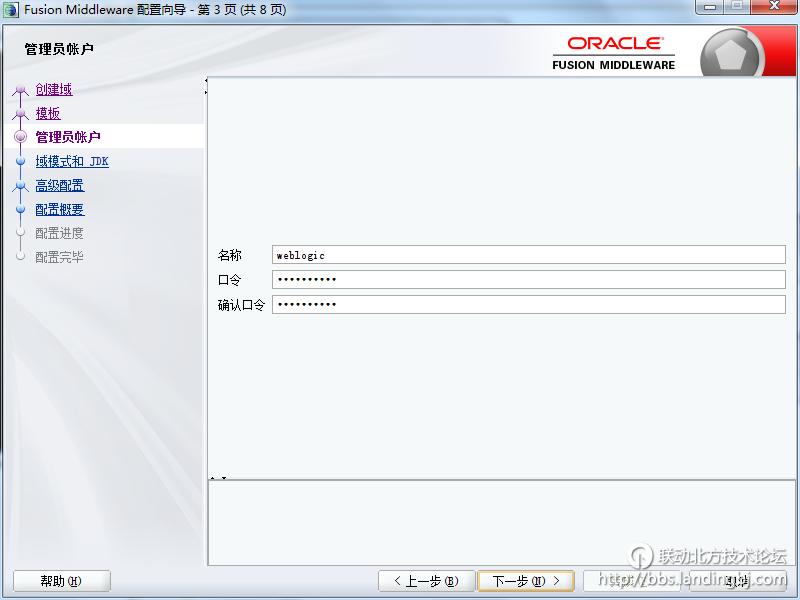Navigate to 高级配置 step
The image size is (800, 600).
tap(60, 186)
